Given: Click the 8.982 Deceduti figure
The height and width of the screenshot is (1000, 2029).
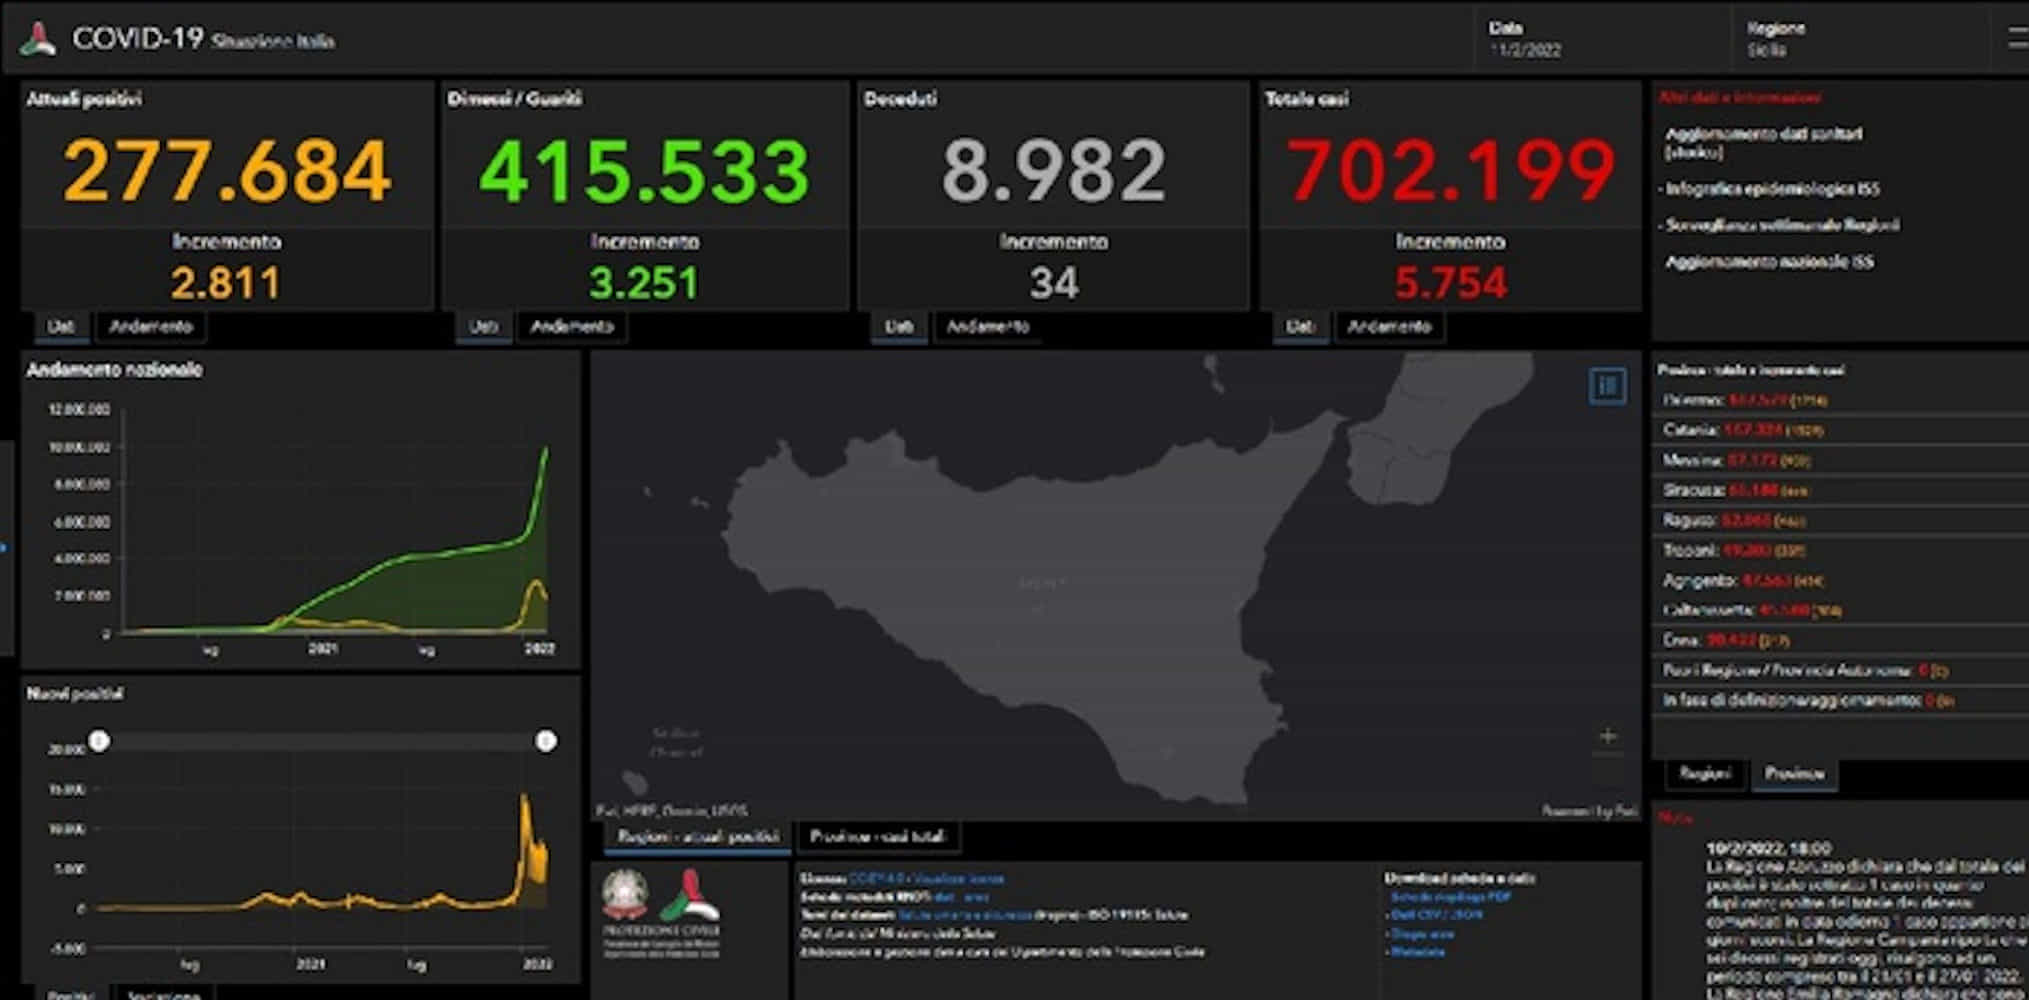Looking at the screenshot, I should (x=1054, y=170).
